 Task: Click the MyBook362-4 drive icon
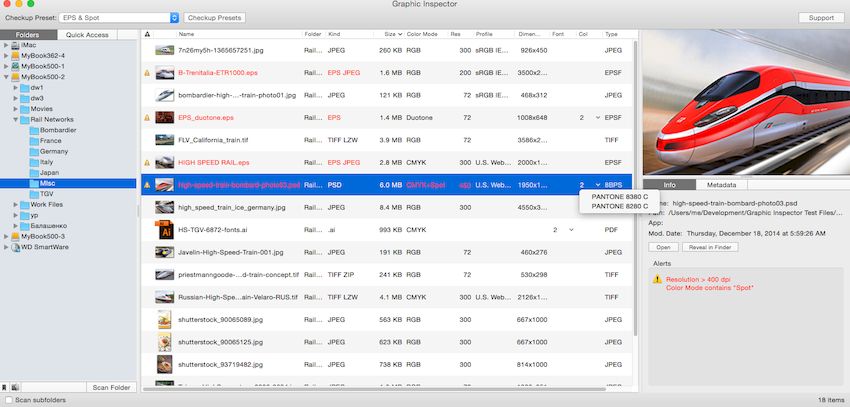(15, 56)
